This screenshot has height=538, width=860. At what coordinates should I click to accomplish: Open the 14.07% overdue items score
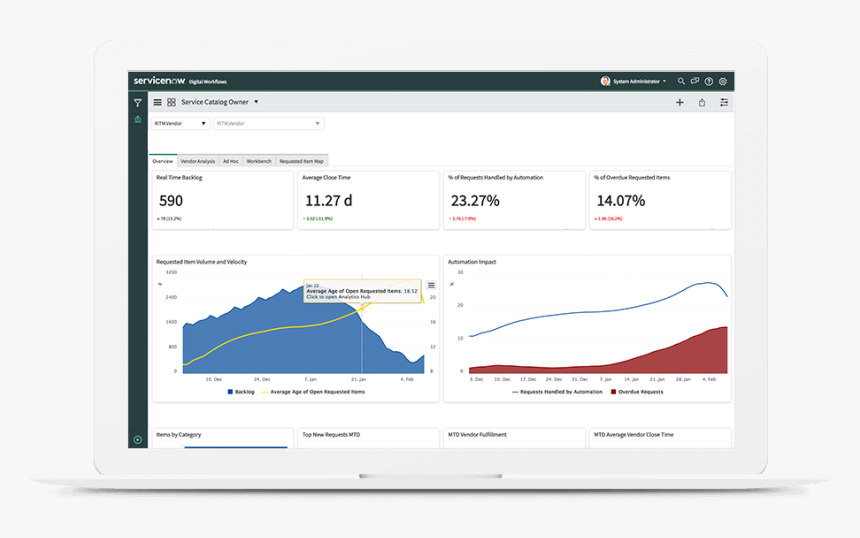(x=621, y=201)
